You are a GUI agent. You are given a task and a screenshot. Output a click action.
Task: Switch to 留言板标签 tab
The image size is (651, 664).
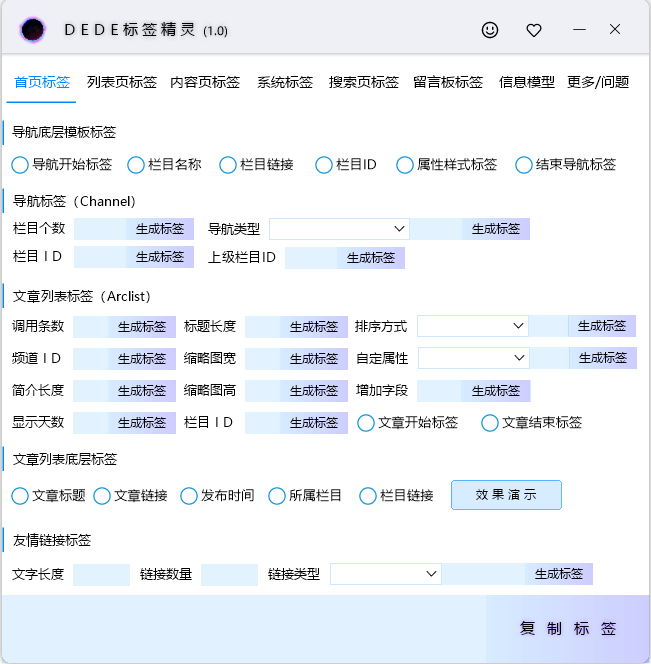pyautogui.click(x=448, y=82)
